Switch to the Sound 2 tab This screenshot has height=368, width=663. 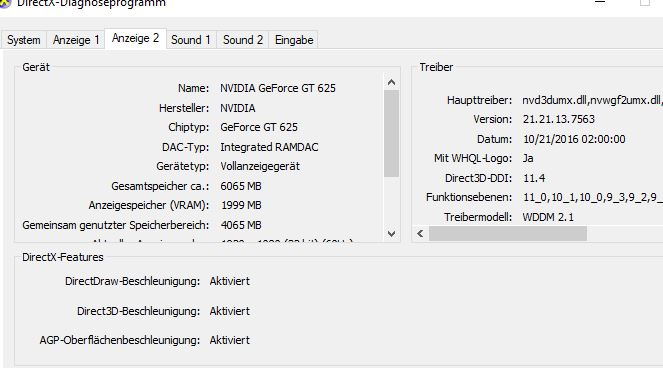243,40
